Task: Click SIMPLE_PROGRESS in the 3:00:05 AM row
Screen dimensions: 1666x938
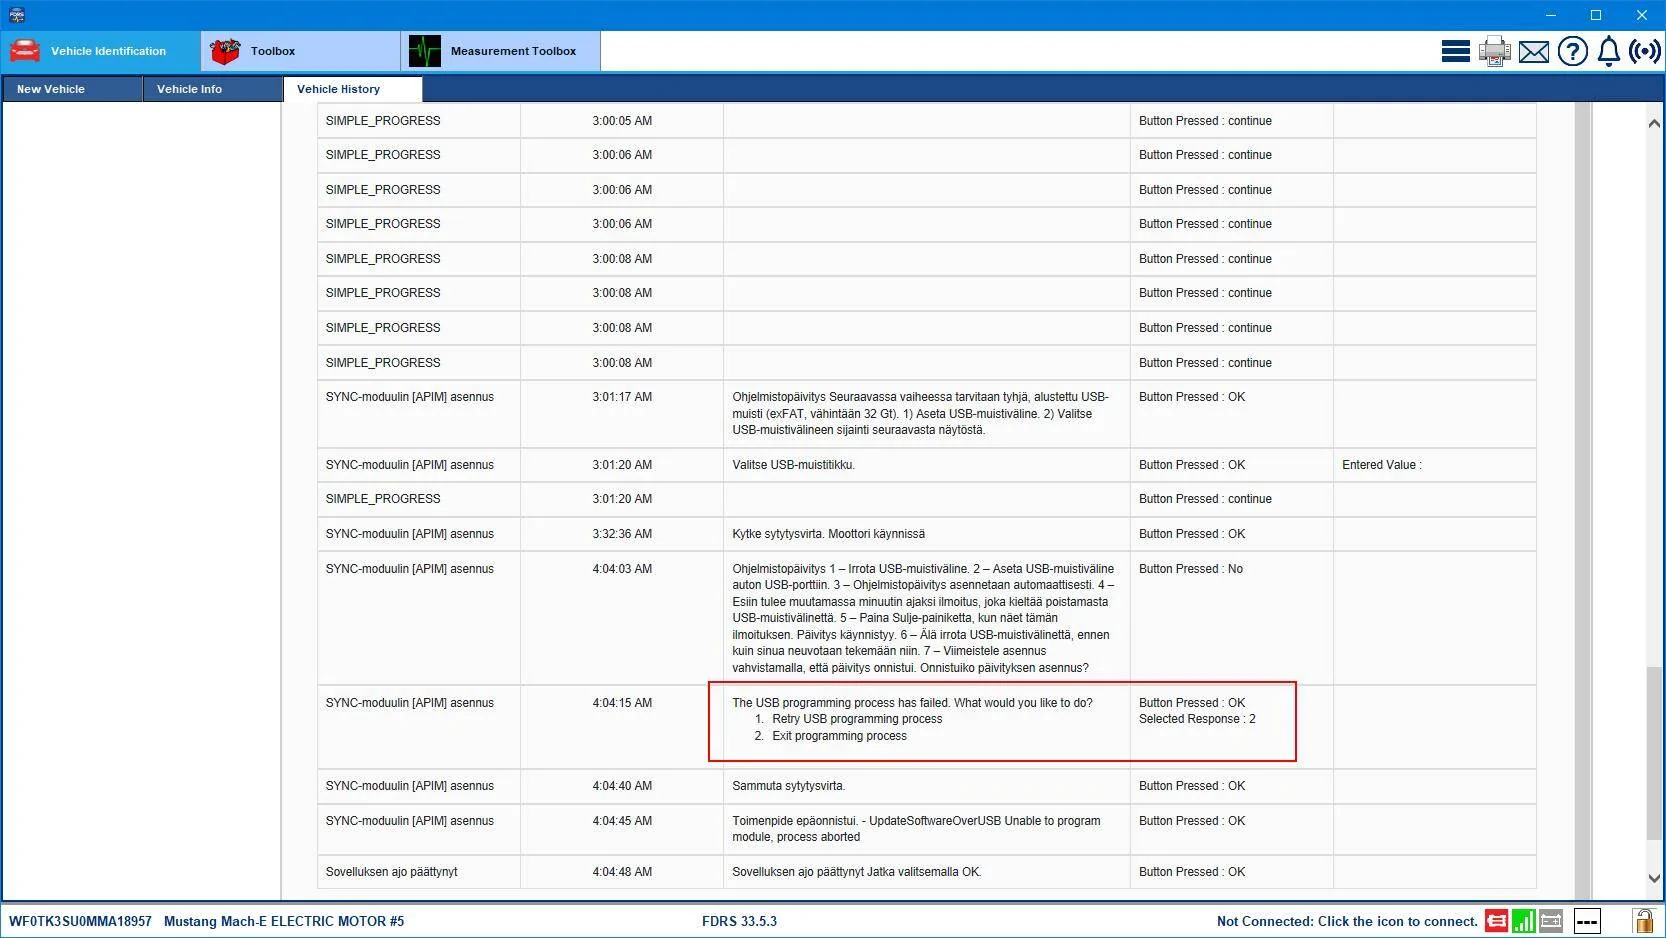Action: [383, 121]
